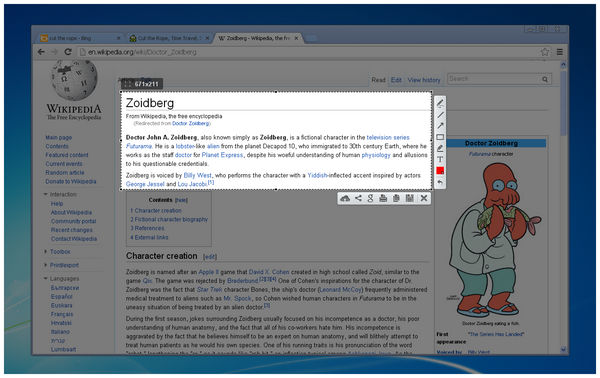This screenshot has width=600, height=378.
Task: Select the Line tool
Action: 440,115
